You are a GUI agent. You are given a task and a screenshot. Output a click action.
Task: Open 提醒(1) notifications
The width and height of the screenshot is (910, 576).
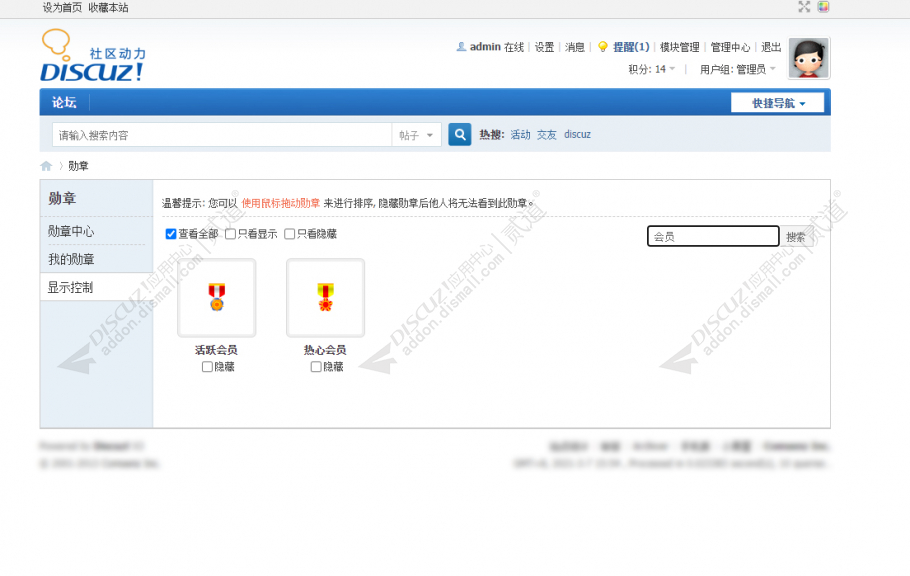coord(631,47)
